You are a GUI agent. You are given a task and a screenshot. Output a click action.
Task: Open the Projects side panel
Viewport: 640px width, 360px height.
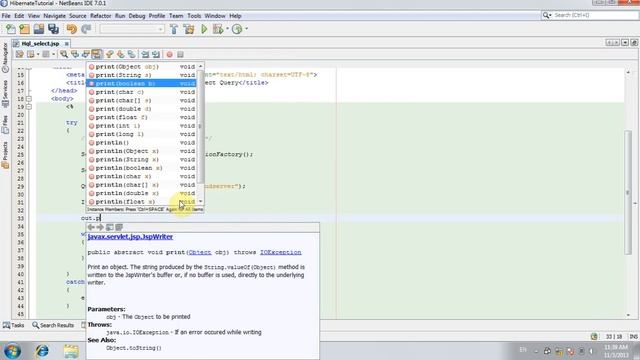click(5, 154)
